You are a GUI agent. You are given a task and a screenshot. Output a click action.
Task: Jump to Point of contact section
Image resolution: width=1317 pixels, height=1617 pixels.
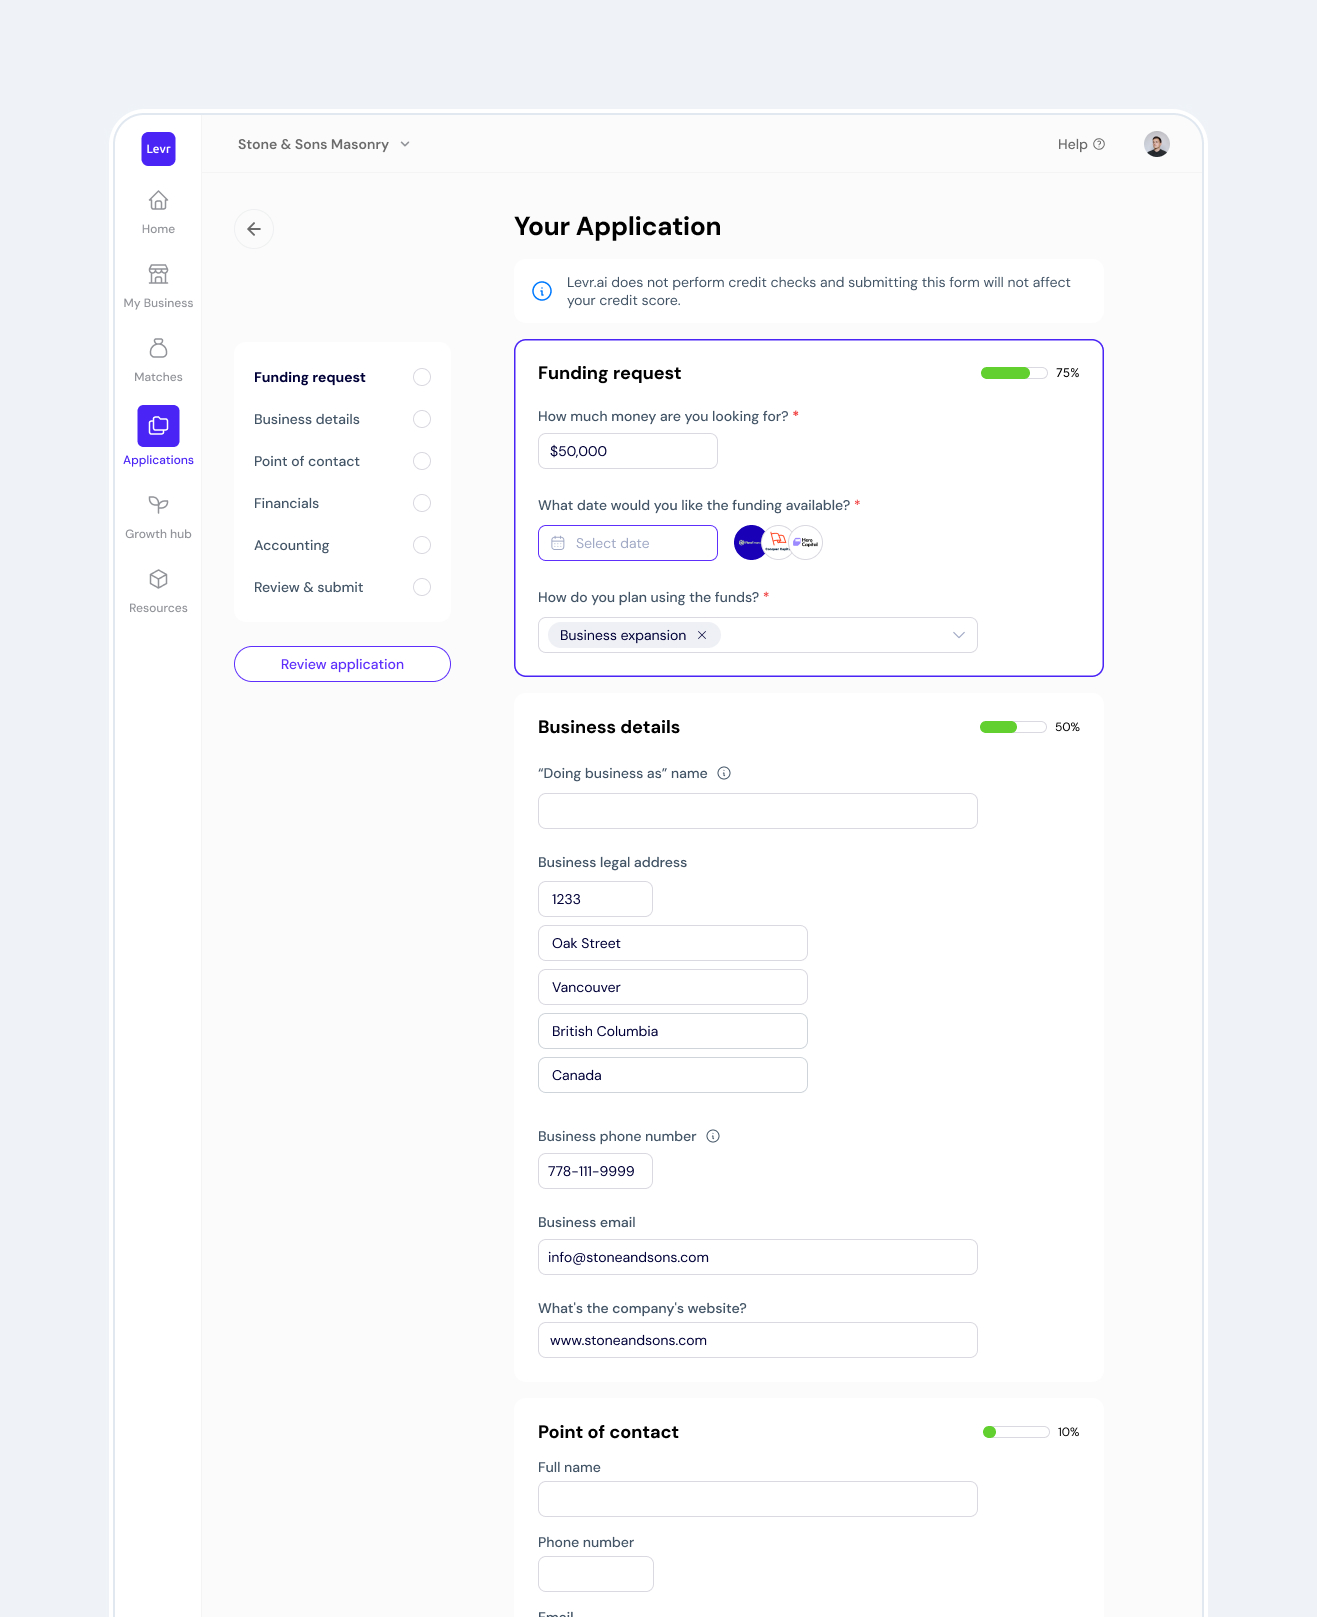click(306, 461)
